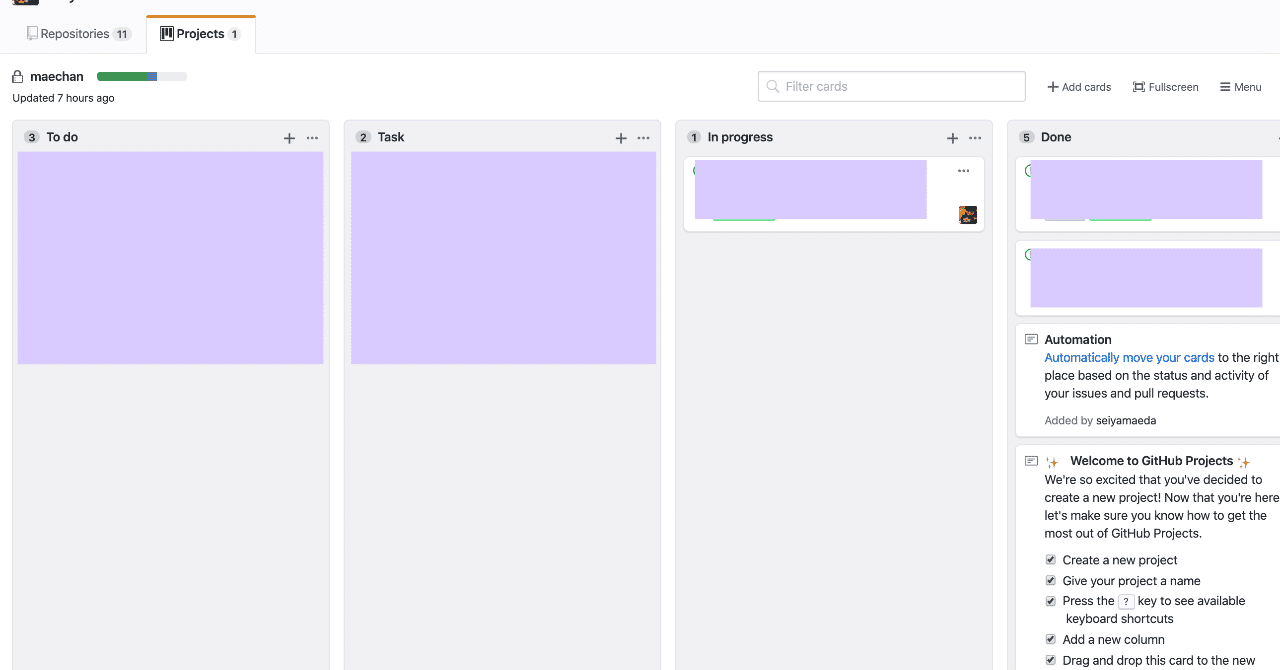Click the ? keyboard shortcut key label
The height and width of the screenshot is (670, 1280).
(1126, 601)
